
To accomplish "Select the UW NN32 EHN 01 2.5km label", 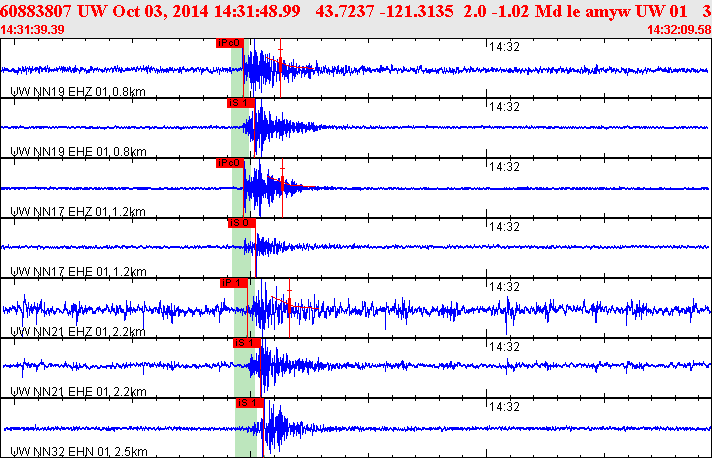I will [79, 451].
